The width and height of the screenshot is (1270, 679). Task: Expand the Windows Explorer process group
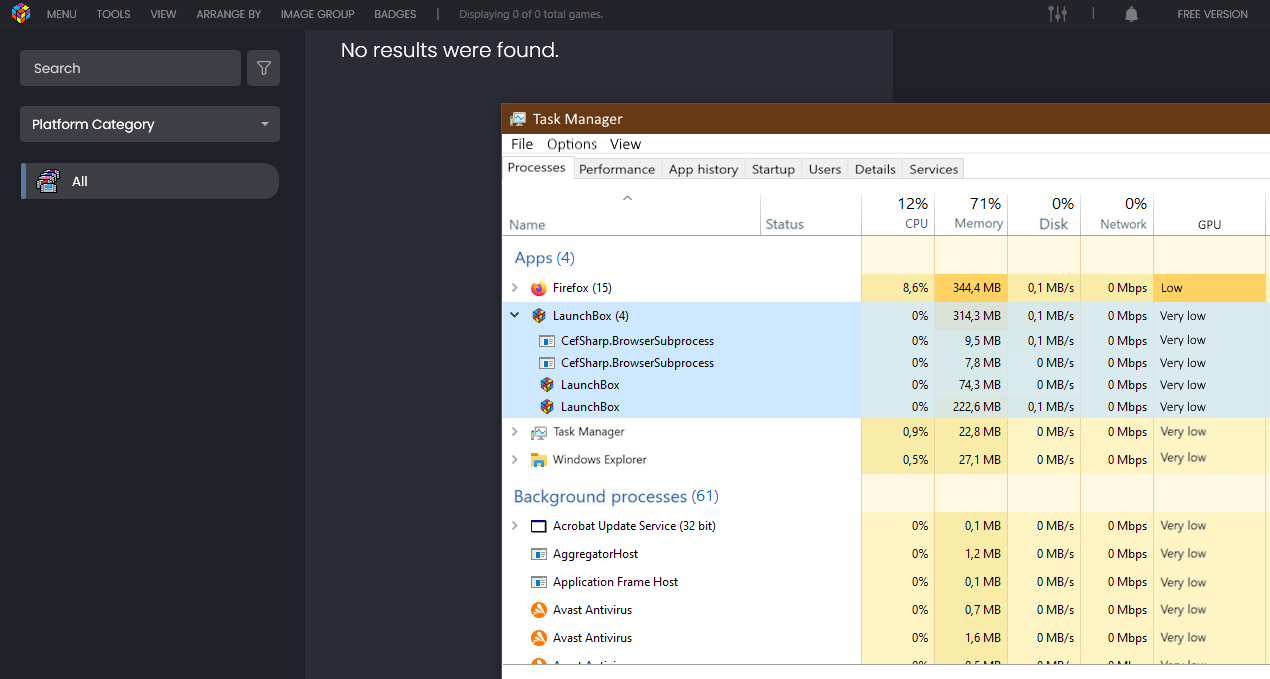pyautogui.click(x=515, y=460)
